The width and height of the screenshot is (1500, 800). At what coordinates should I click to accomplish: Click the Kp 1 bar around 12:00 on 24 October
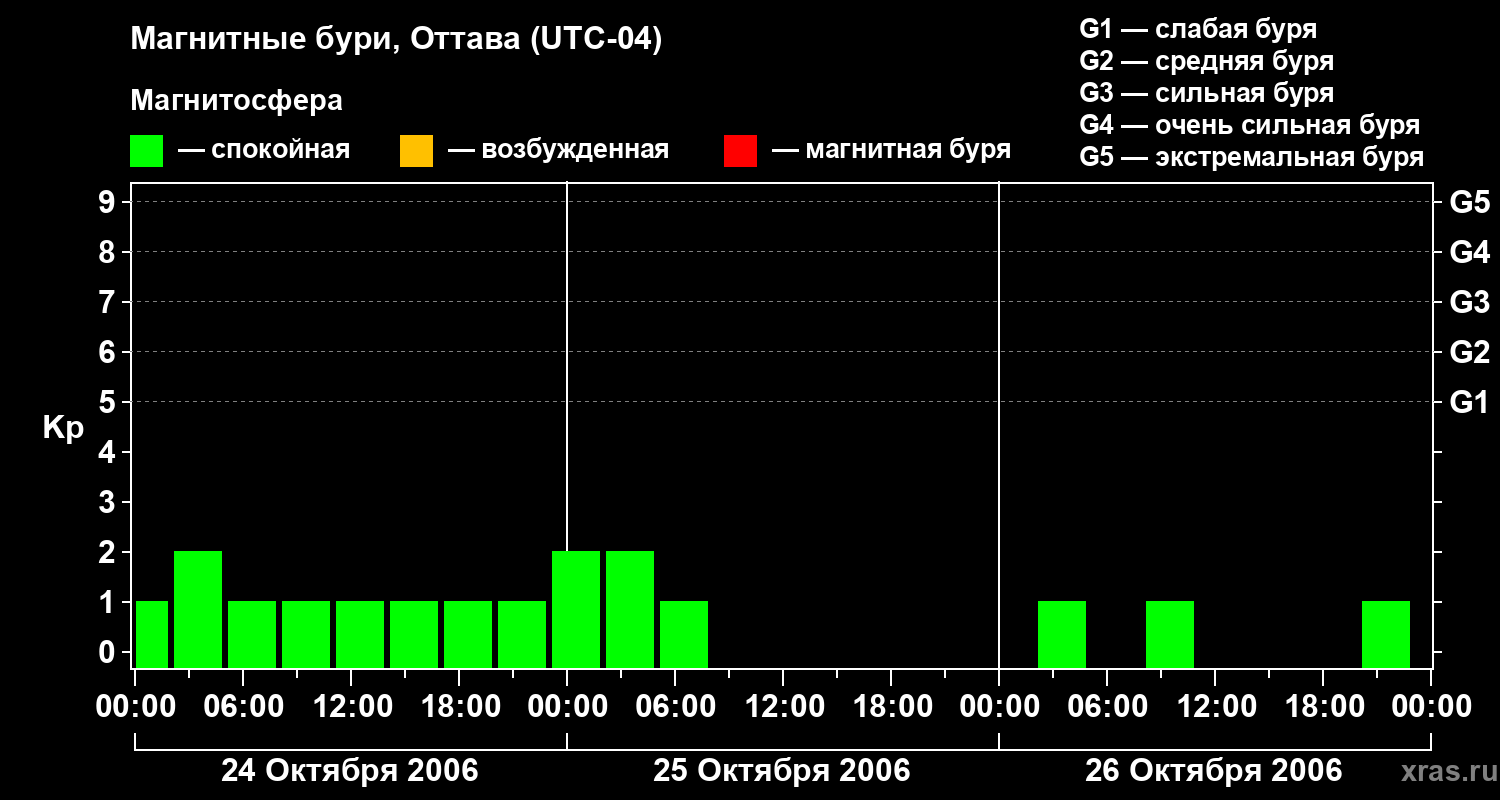point(360,635)
